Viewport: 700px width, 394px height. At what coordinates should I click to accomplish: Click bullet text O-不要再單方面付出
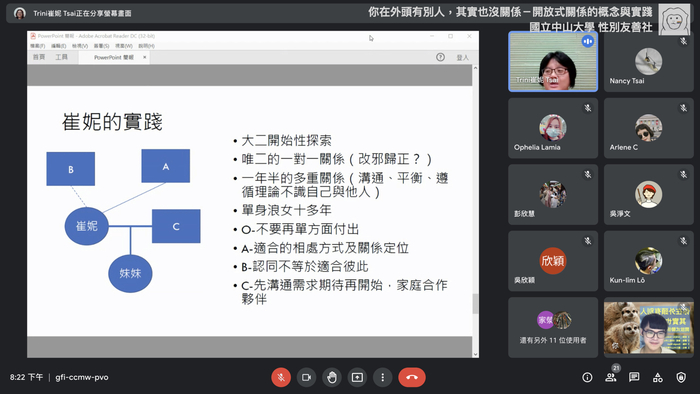[x=300, y=229]
